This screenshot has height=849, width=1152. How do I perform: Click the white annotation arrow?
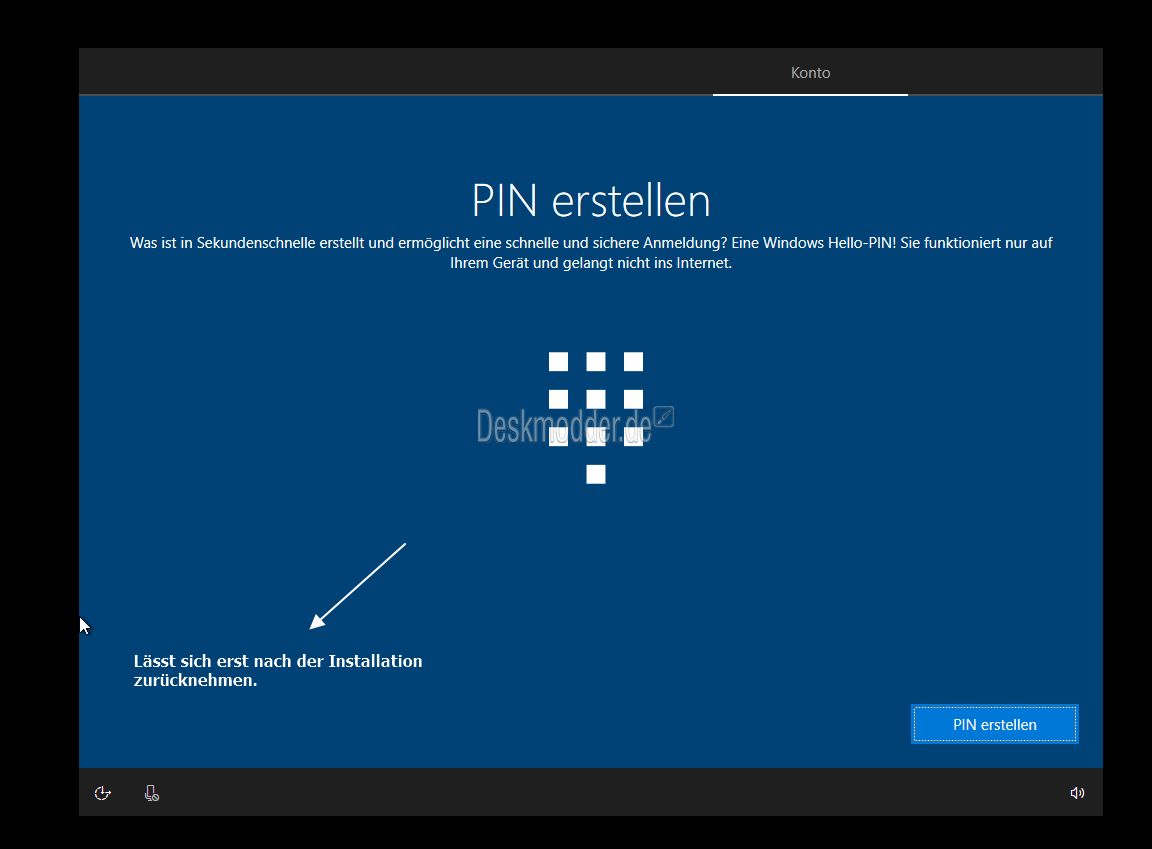tap(358, 586)
